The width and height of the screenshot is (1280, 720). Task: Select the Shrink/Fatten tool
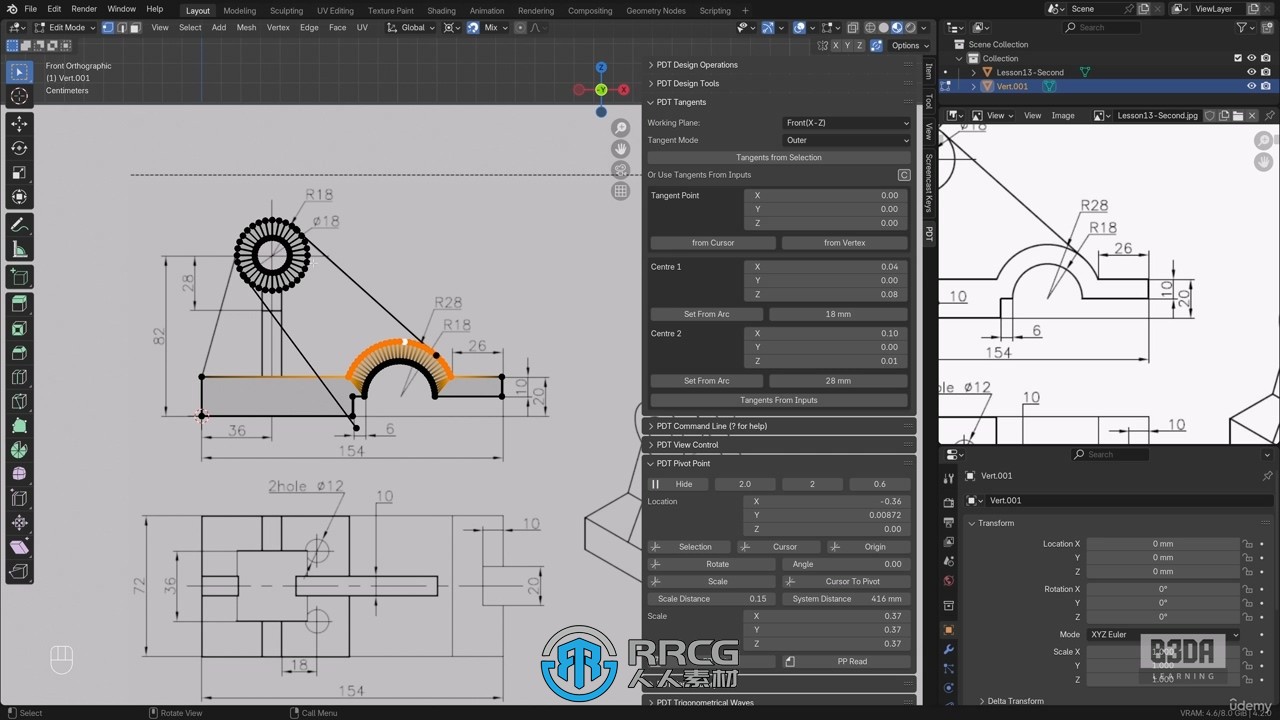19,523
